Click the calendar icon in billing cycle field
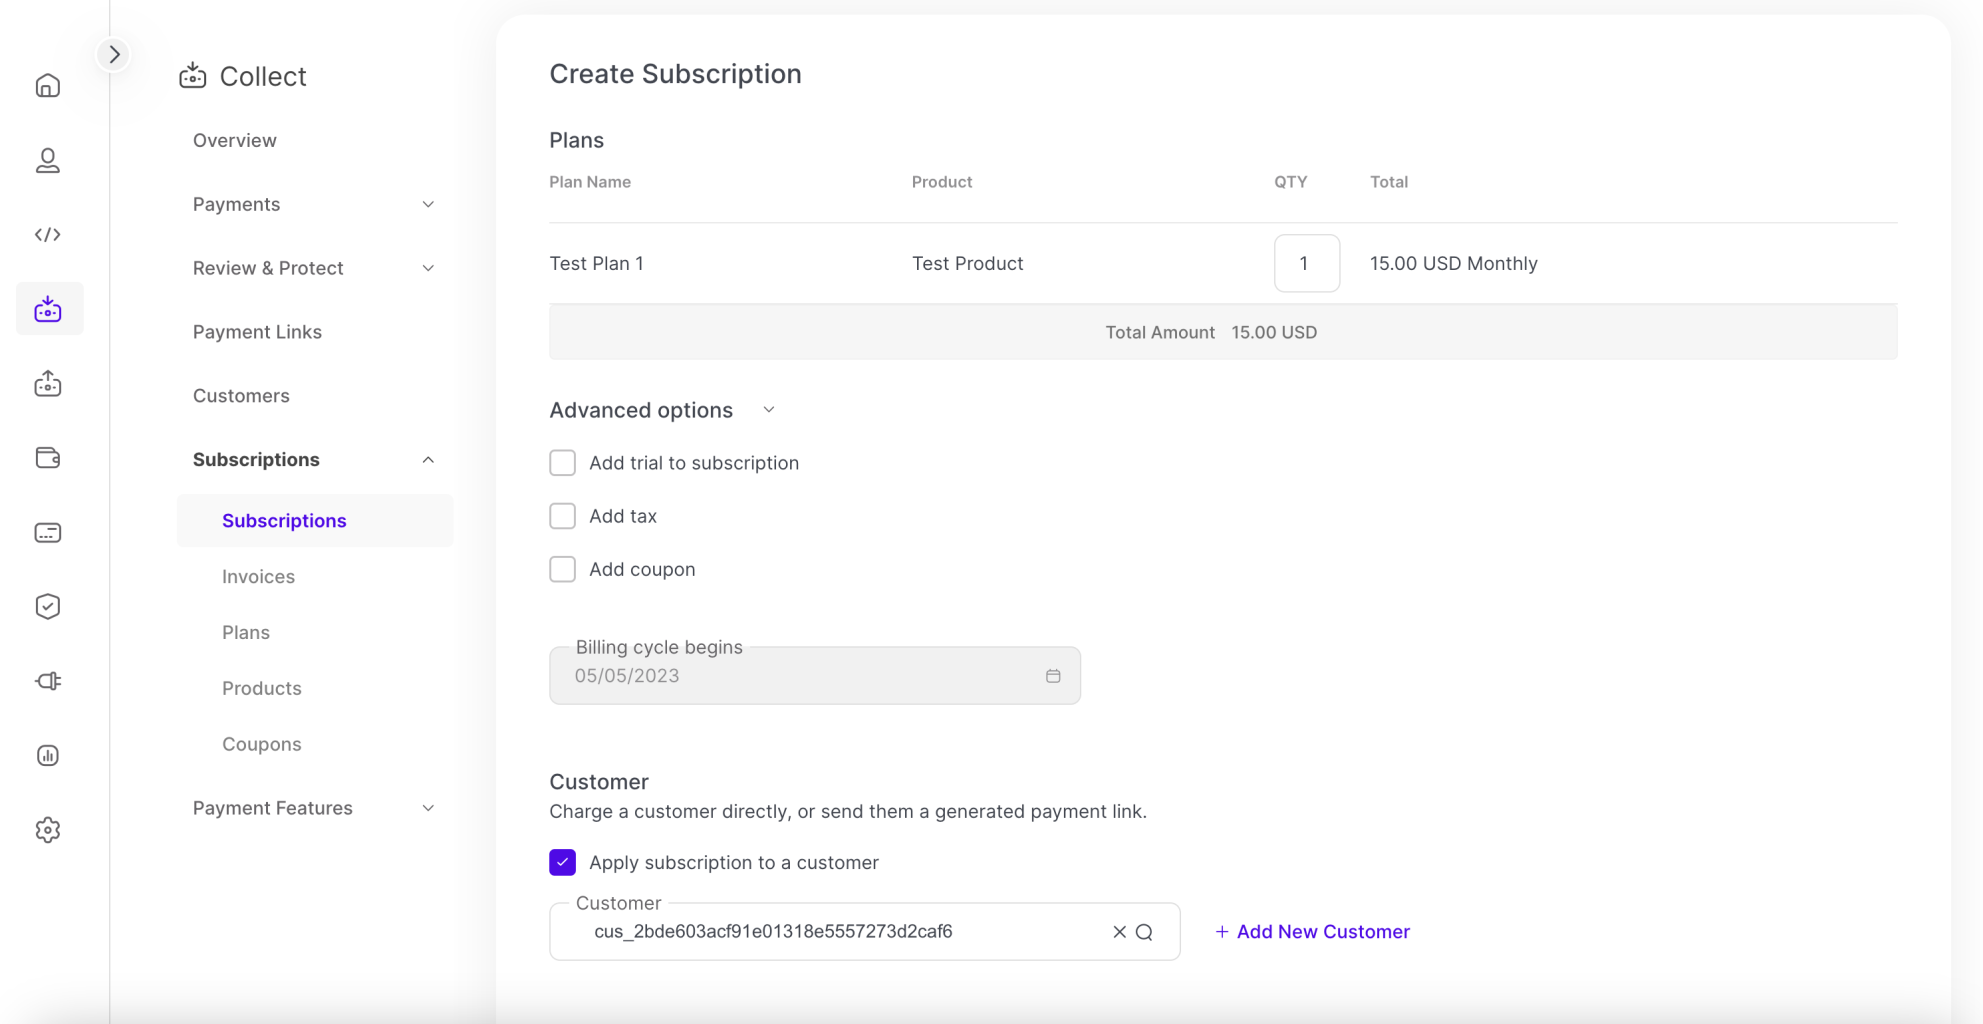Viewport: 1983px width, 1024px height. [x=1053, y=676]
